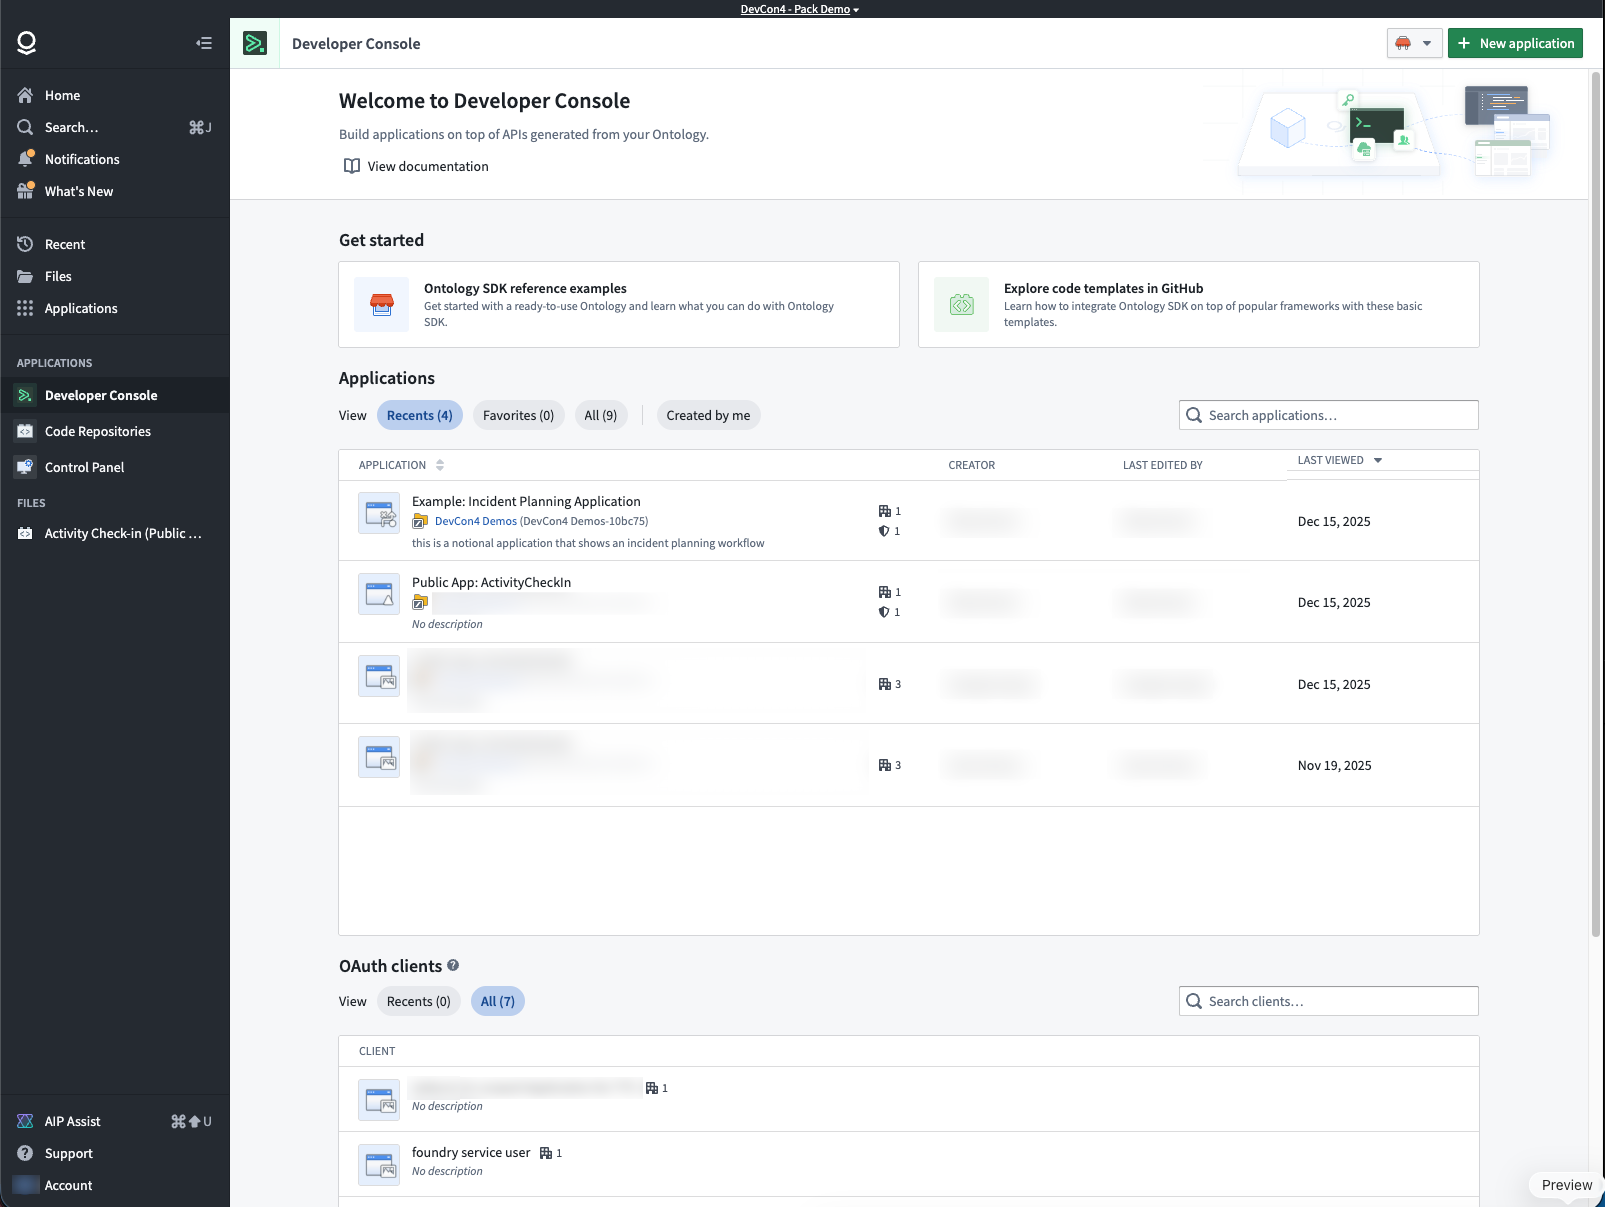Click the OAuth clients help icon
This screenshot has width=1605, height=1207.
pos(453,965)
